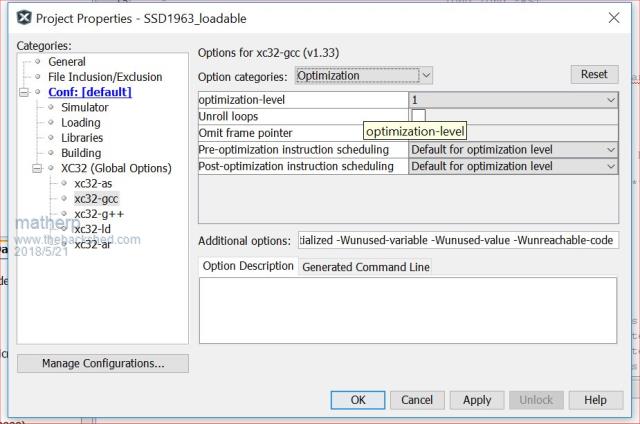Confirm with the OK button
Image resolution: width=640 pixels, height=424 pixels.
(x=358, y=400)
